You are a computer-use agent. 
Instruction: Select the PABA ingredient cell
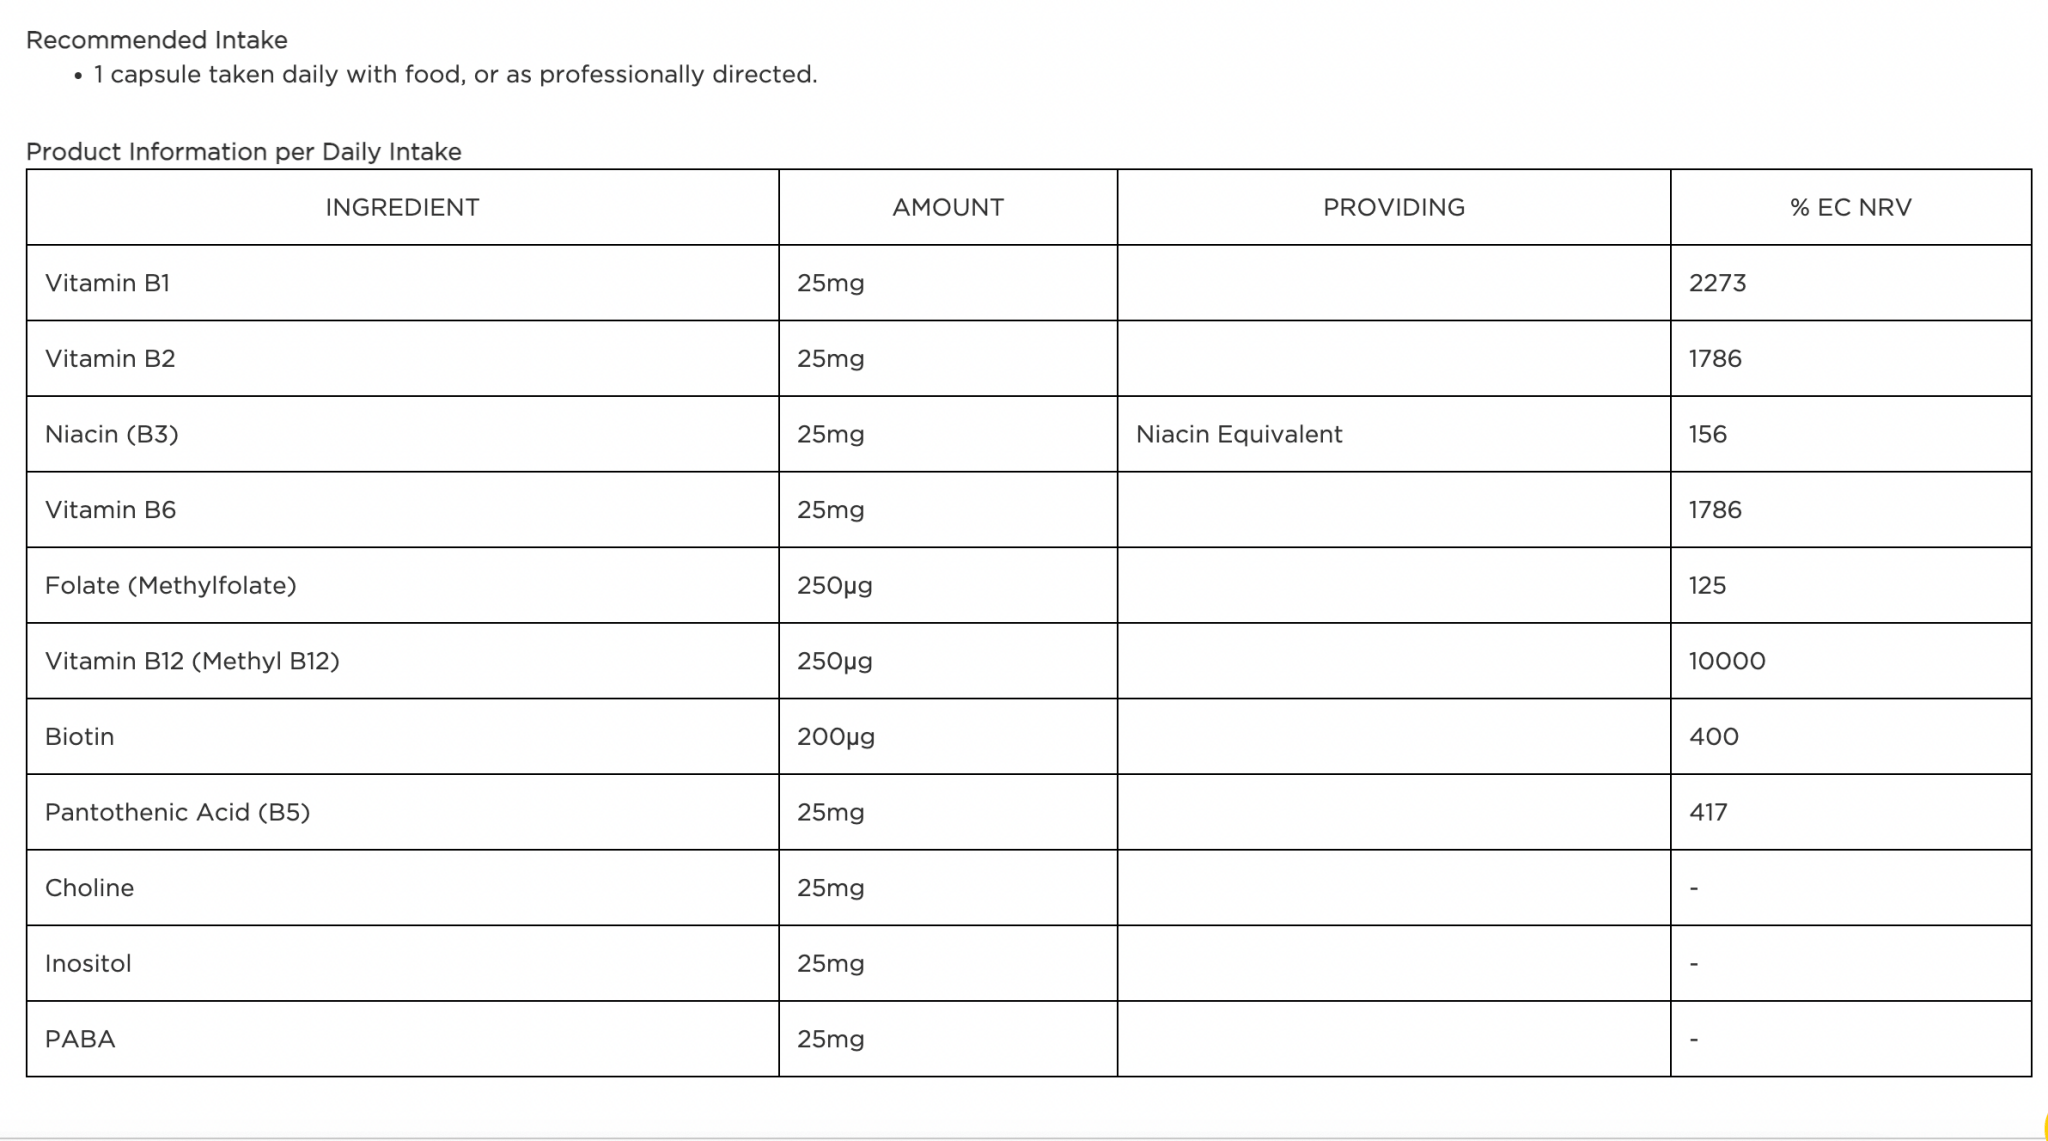click(80, 1039)
